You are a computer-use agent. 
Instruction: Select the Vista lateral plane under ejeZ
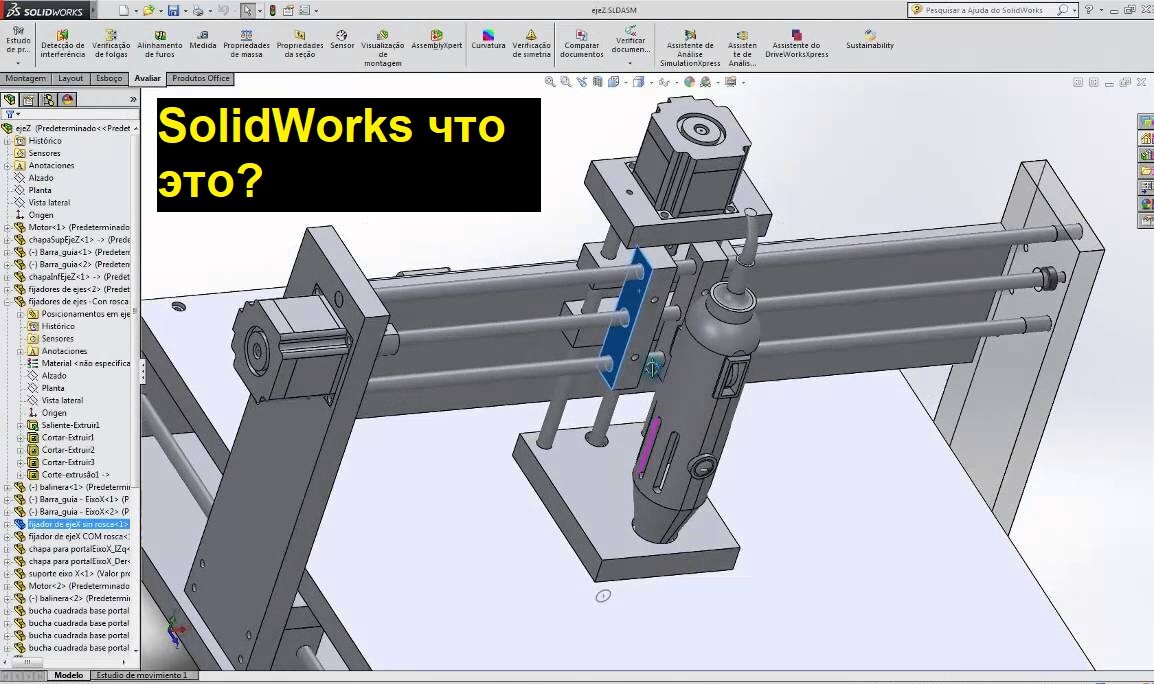(x=49, y=202)
